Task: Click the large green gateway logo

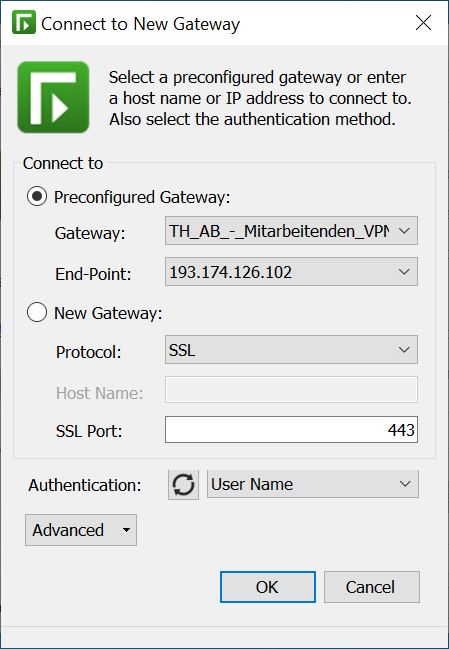Action: pyautogui.click(x=53, y=97)
